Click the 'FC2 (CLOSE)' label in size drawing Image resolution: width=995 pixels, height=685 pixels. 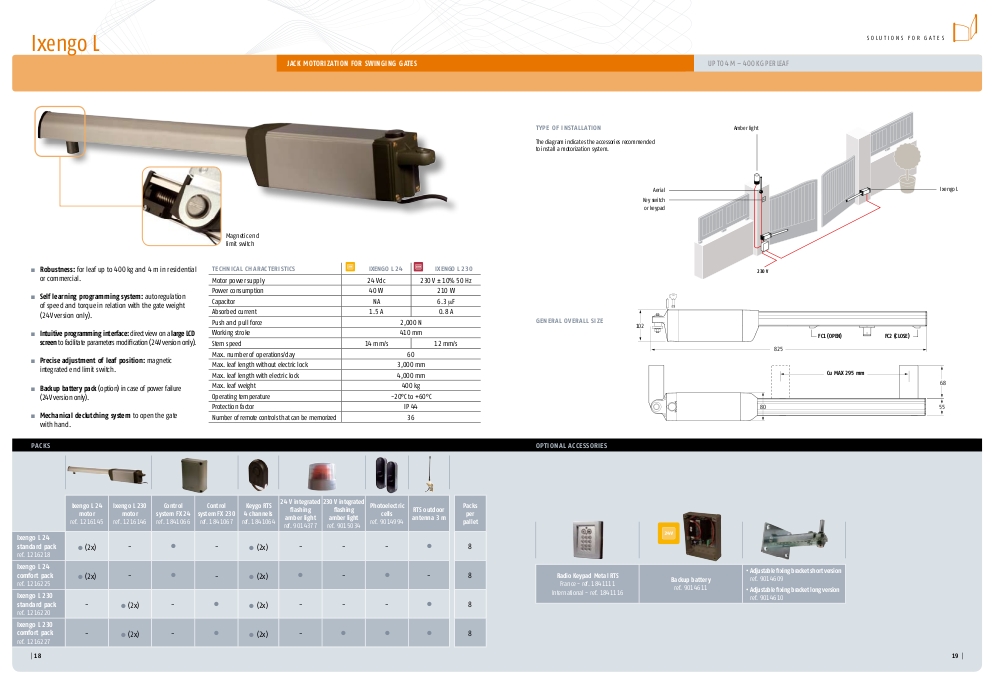897,336
